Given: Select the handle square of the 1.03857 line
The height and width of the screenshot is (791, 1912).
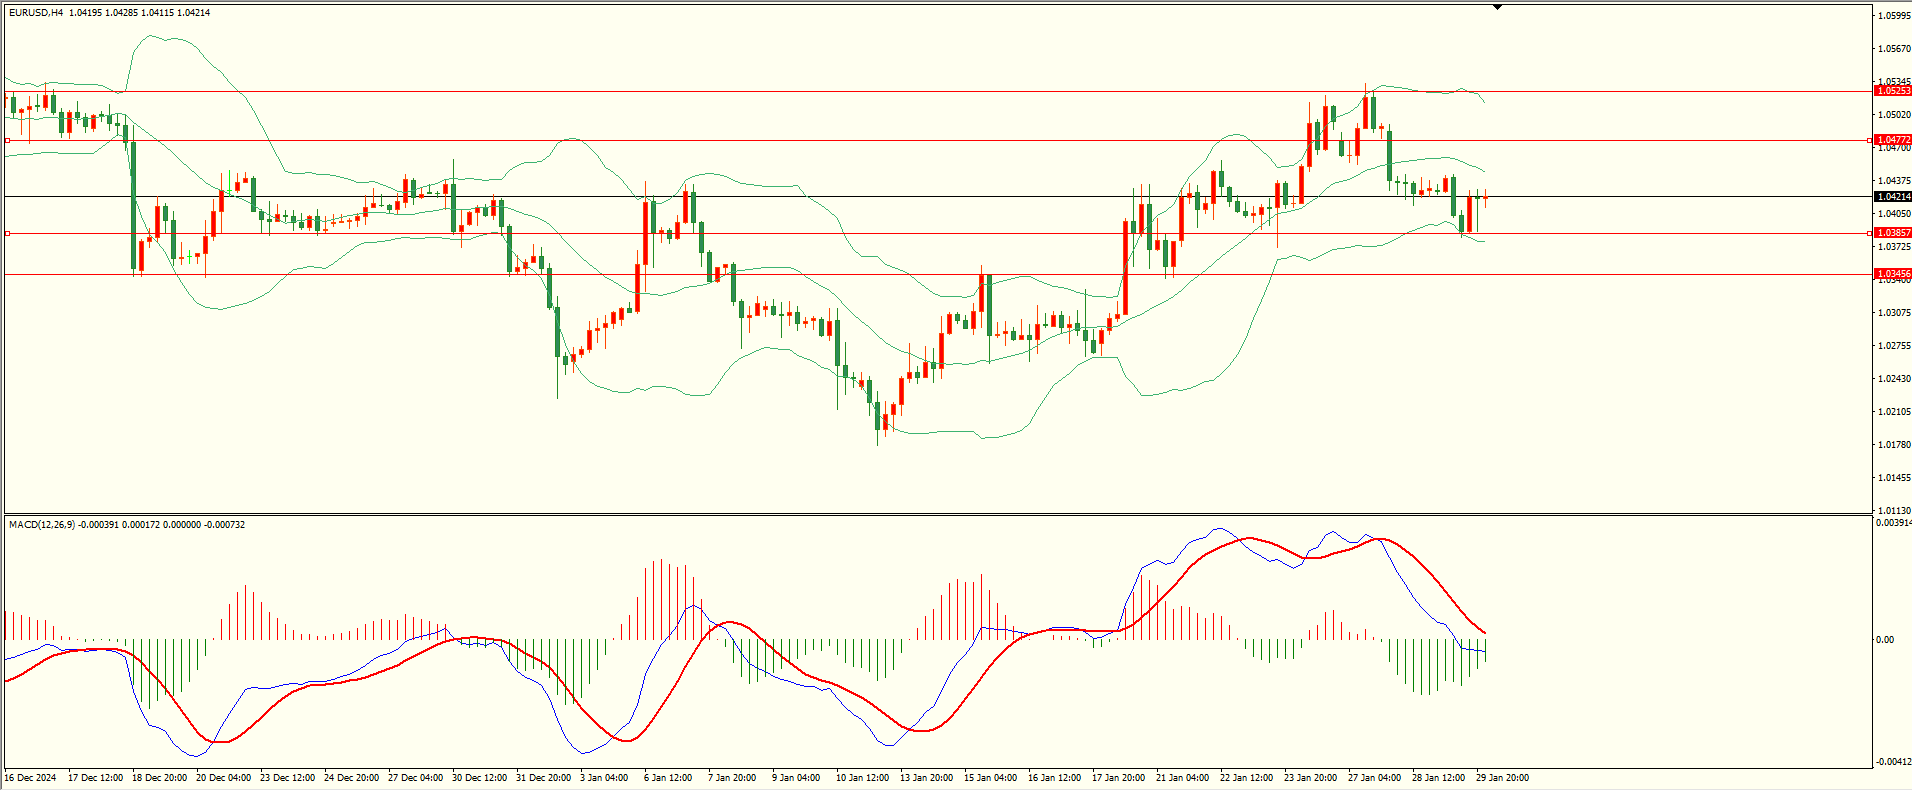Looking at the screenshot, I should click(x=8, y=233).
